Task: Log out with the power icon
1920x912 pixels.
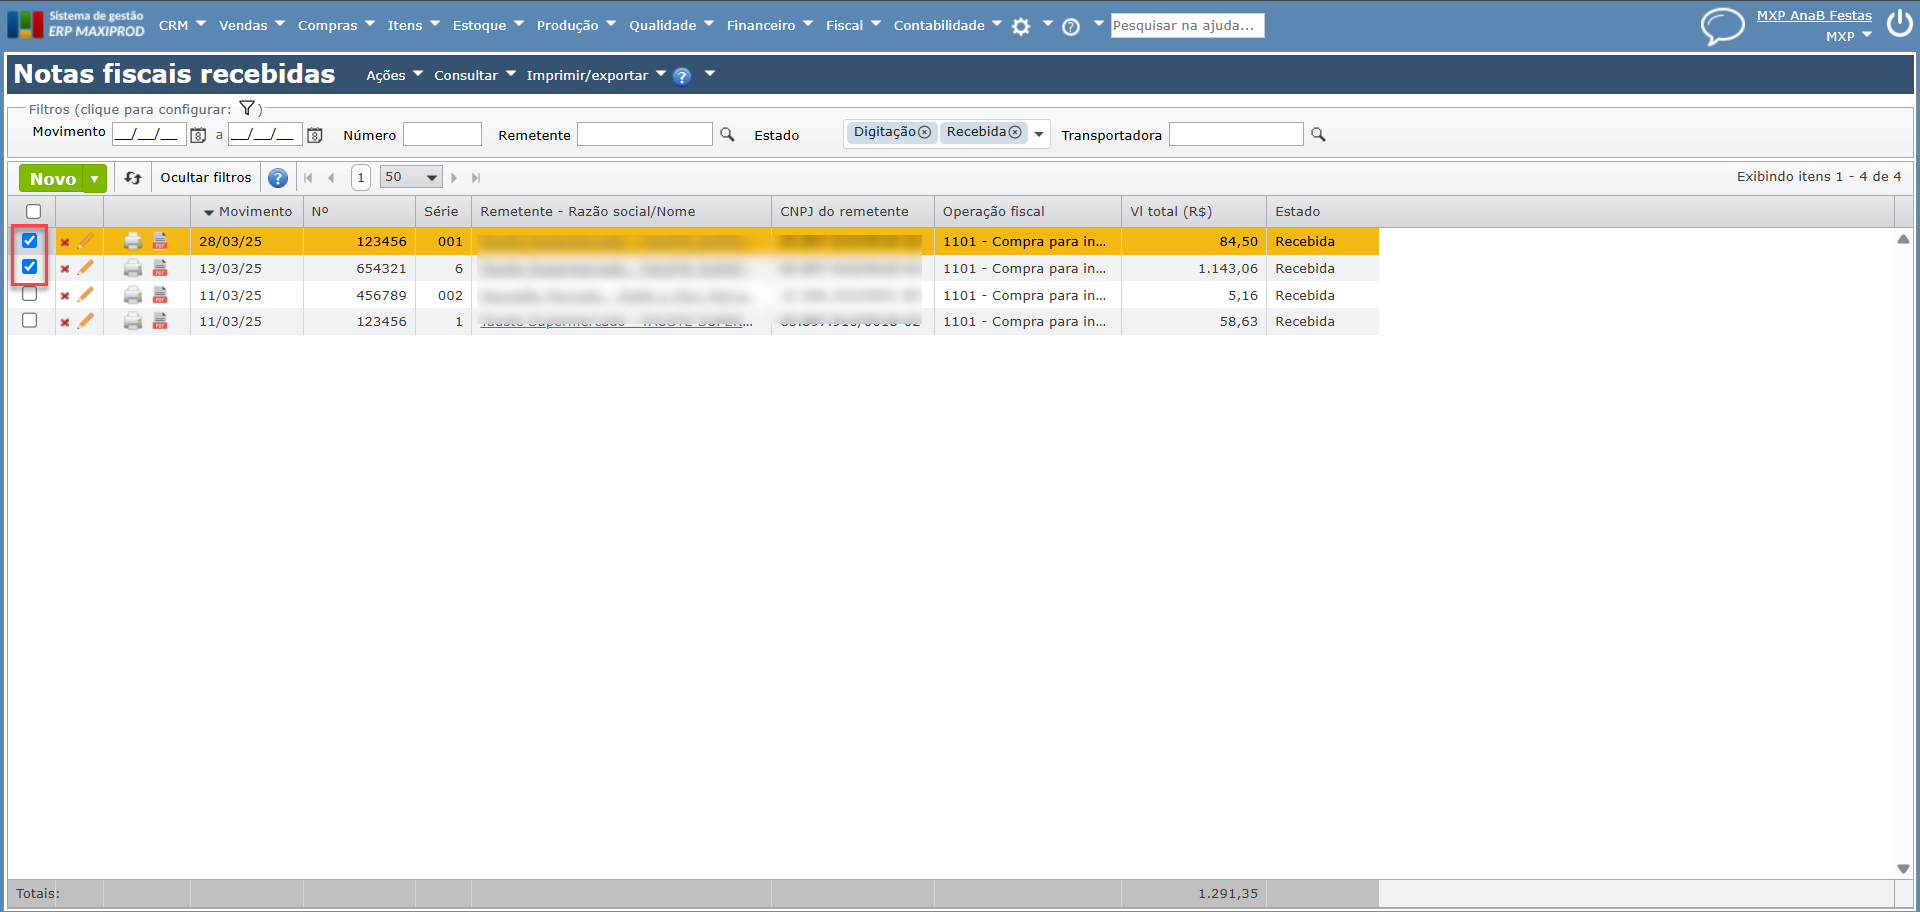Action: coord(1899,23)
